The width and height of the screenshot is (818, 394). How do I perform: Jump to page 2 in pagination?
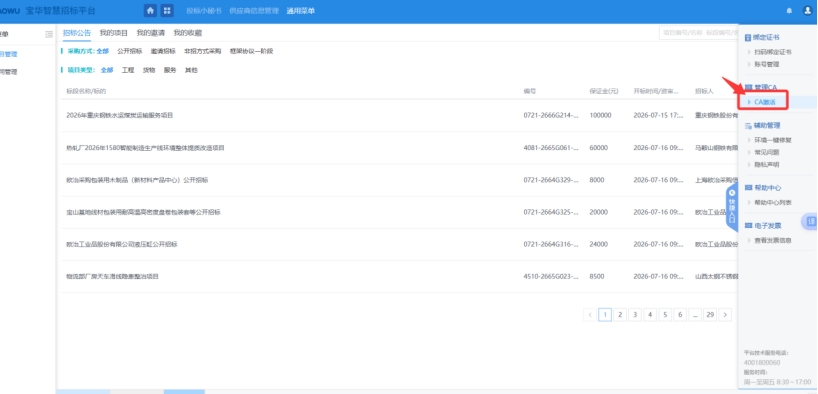(620, 315)
